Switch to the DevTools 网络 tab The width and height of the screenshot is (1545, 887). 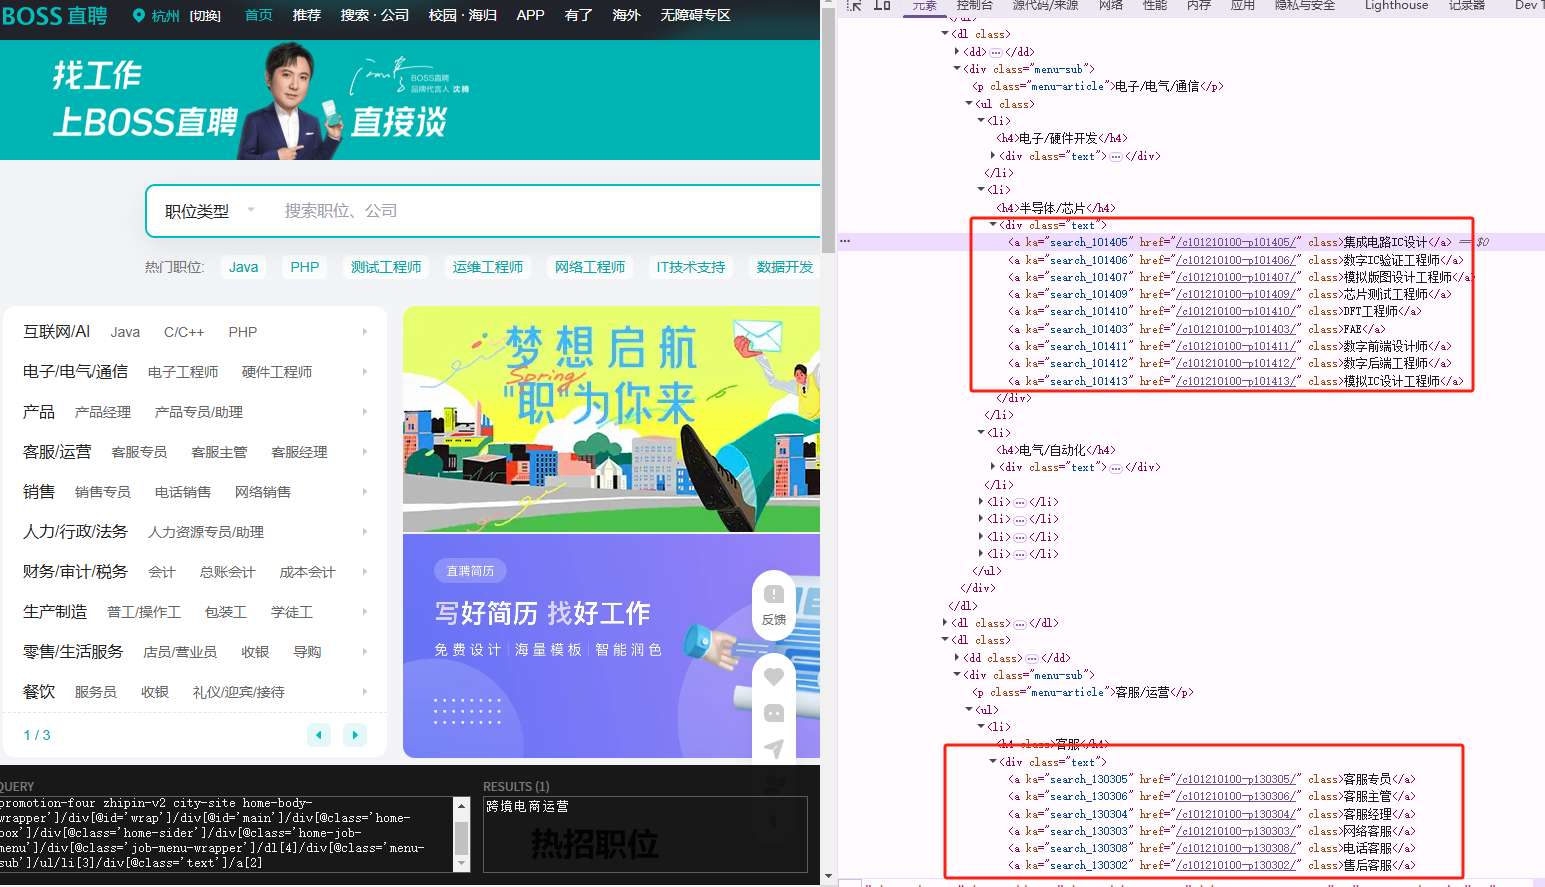1111,5
